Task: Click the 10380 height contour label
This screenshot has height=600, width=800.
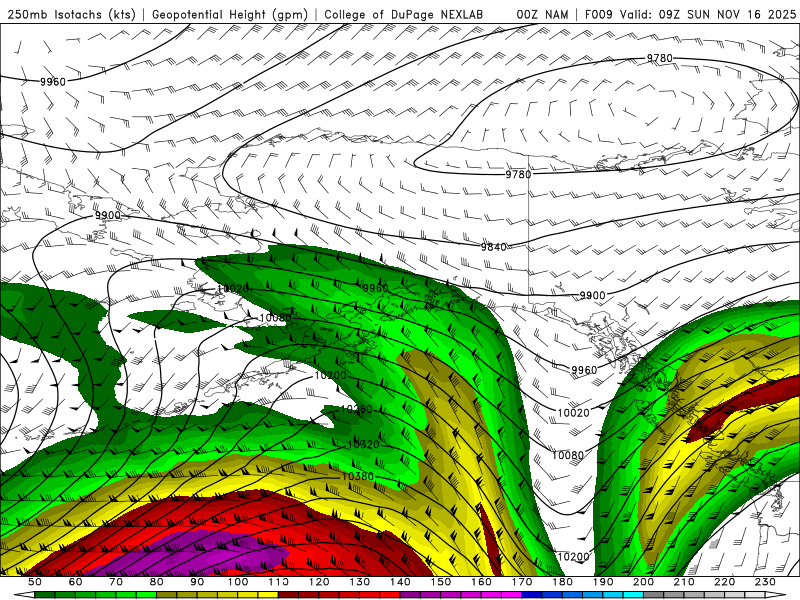Action: click(x=358, y=476)
